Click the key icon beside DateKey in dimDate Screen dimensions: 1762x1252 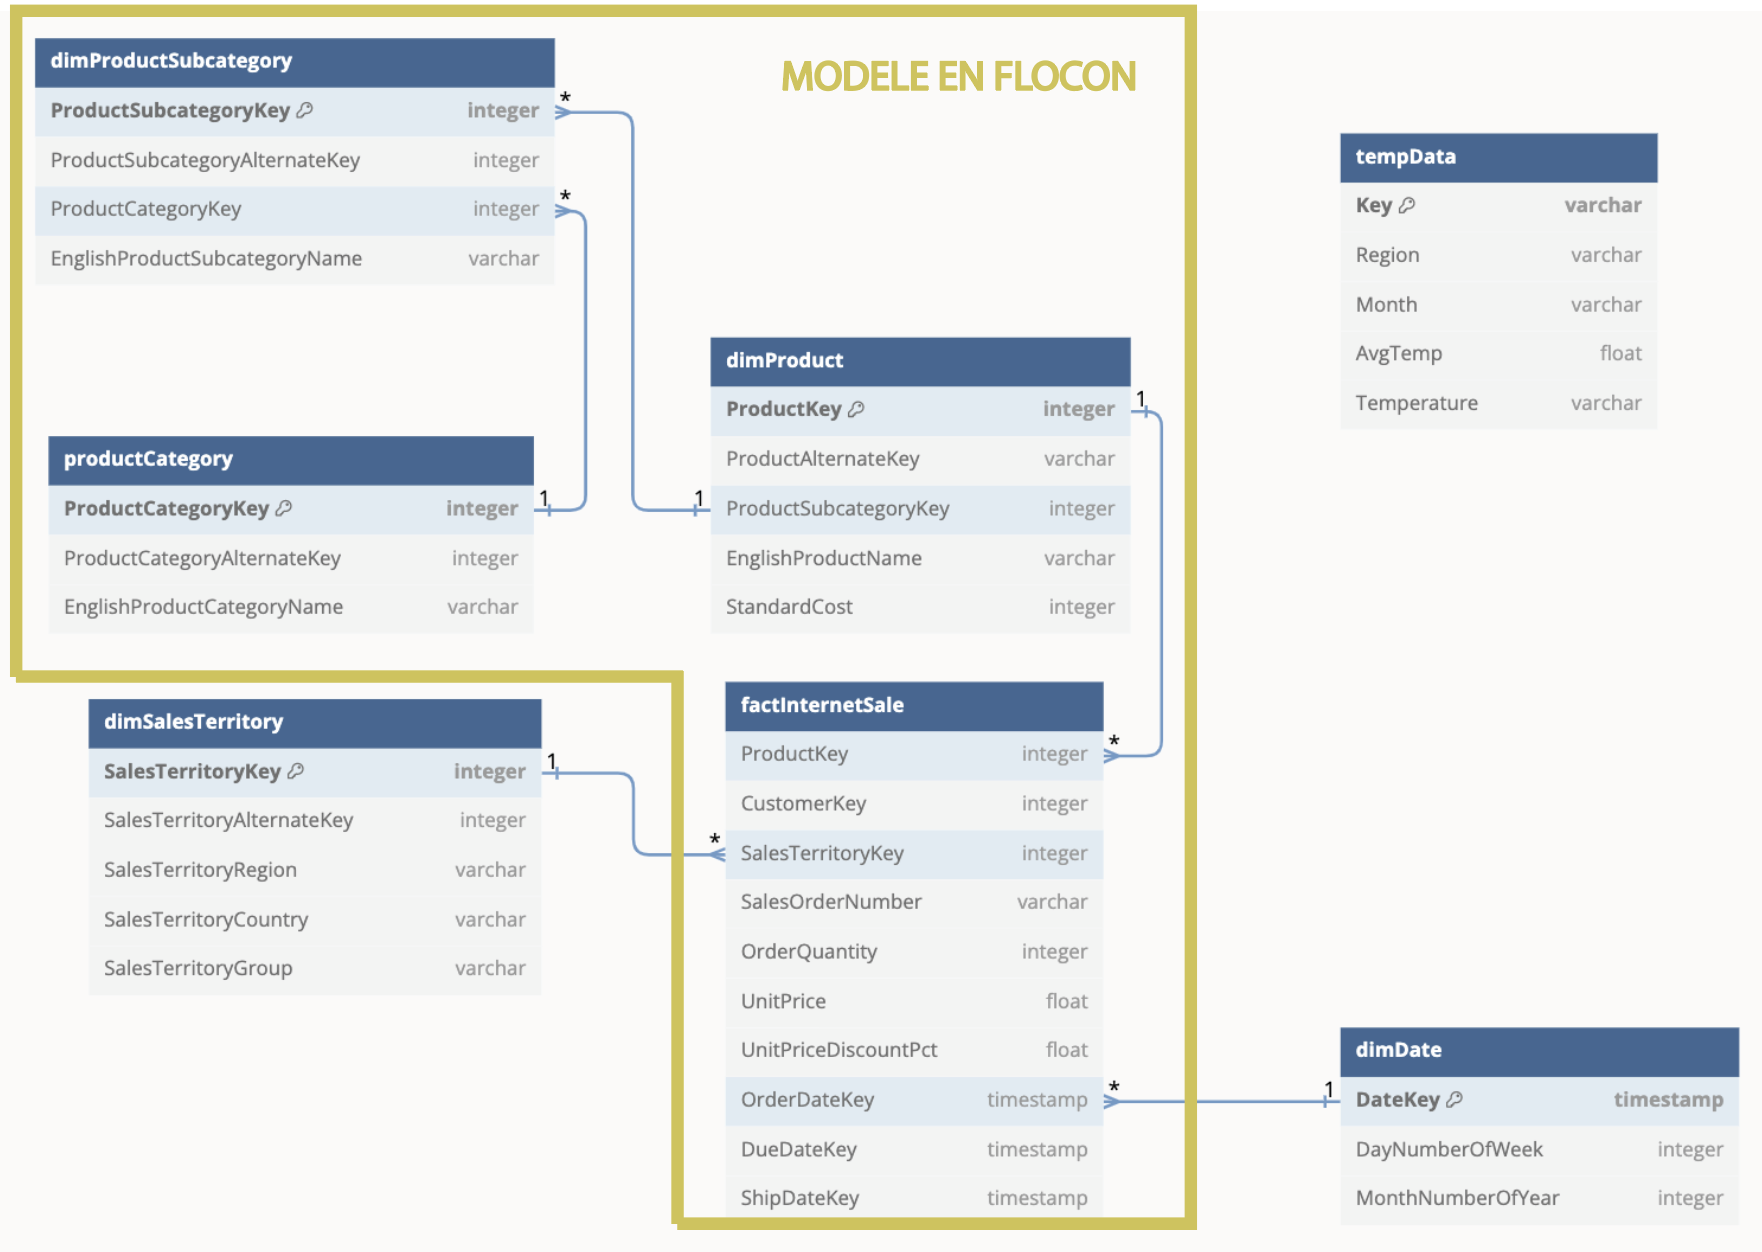click(x=1455, y=1099)
